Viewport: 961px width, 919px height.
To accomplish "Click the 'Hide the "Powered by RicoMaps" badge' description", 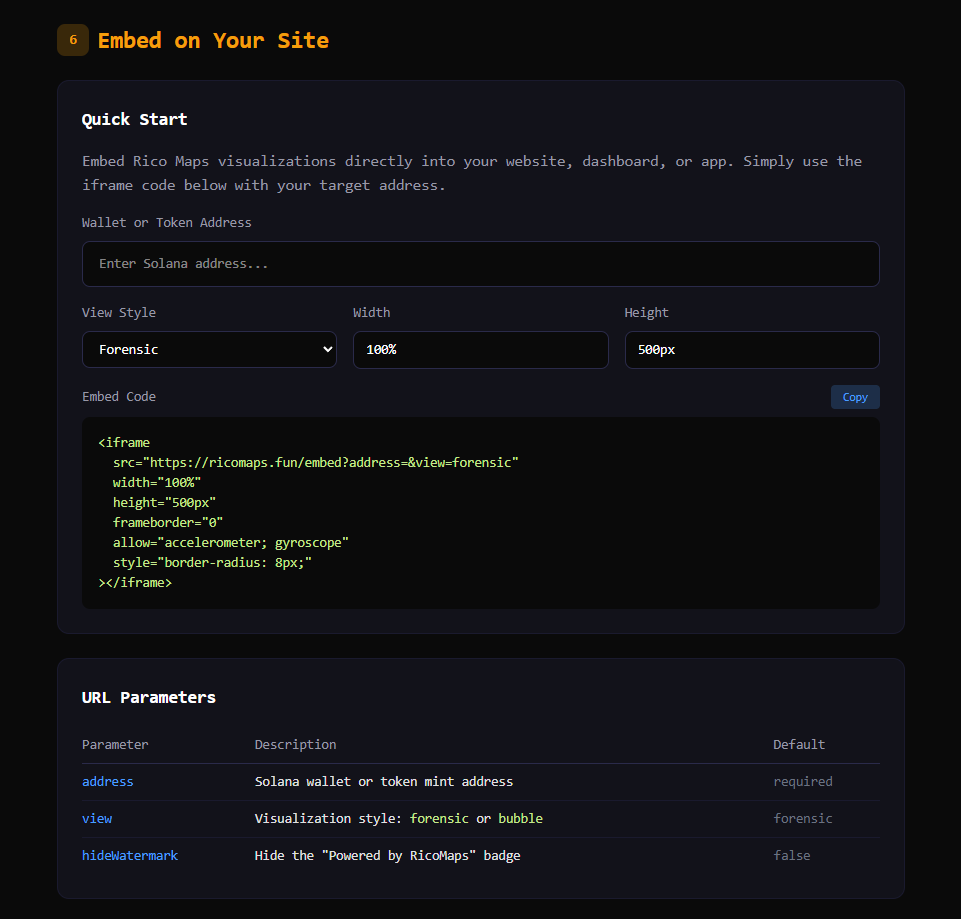I will 387,855.
